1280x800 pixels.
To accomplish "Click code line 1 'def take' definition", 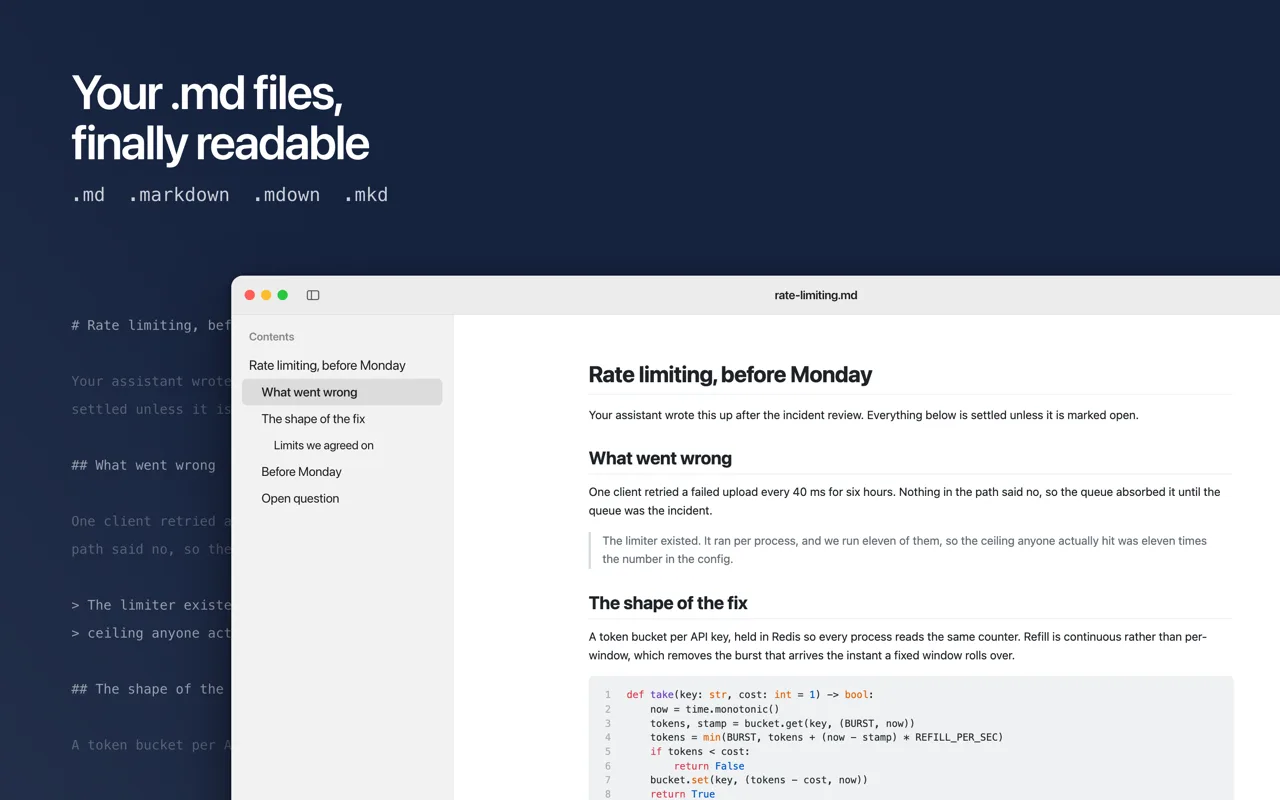I will pyautogui.click(x=750, y=694).
